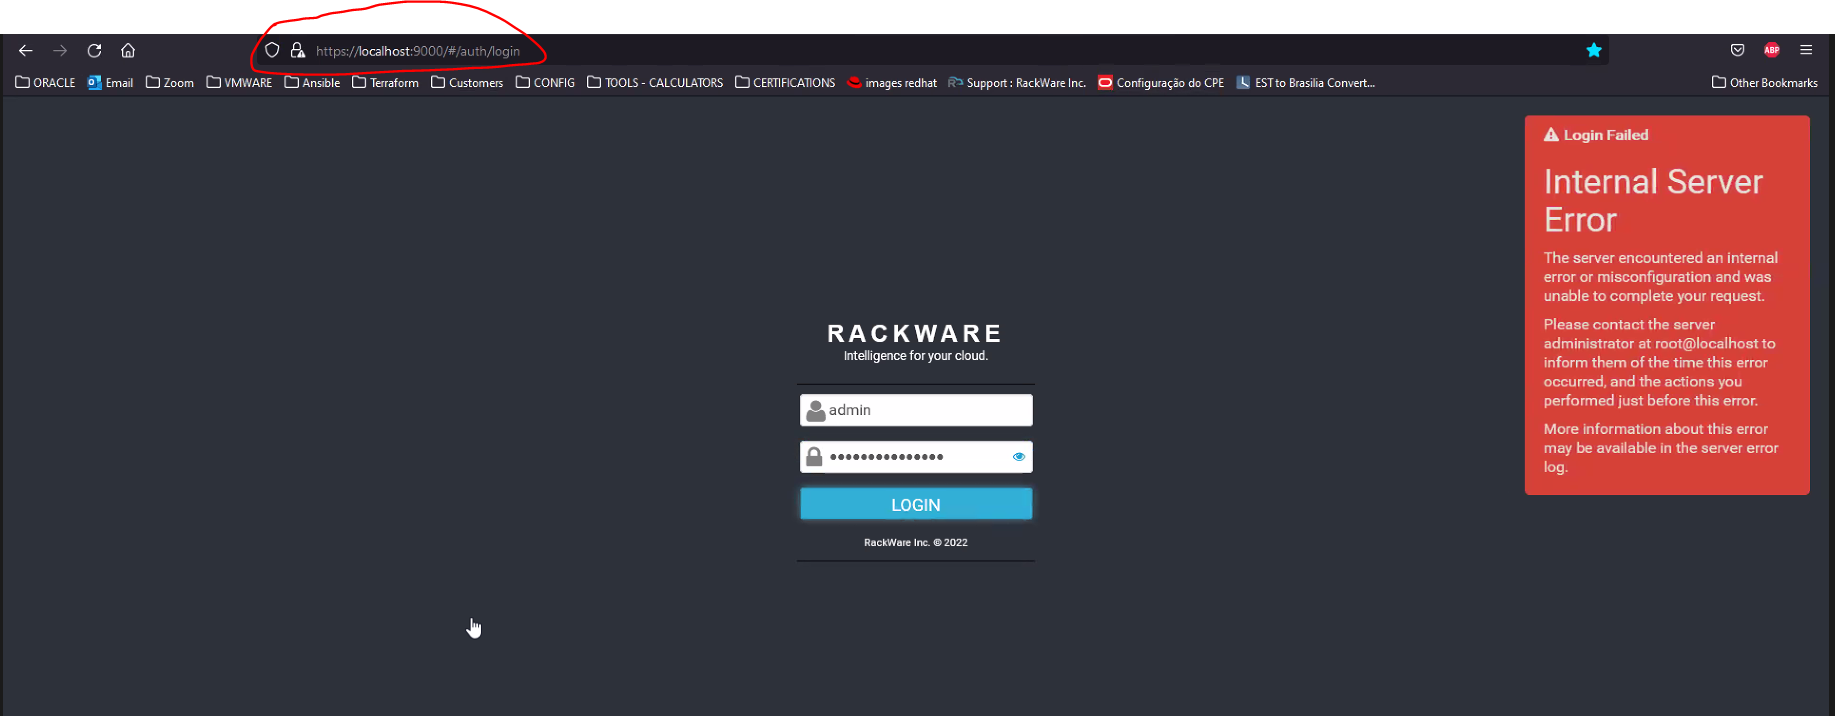
Task: Click the Intelligence for your cloud tagline
Action: pyautogui.click(x=916, y=356)
